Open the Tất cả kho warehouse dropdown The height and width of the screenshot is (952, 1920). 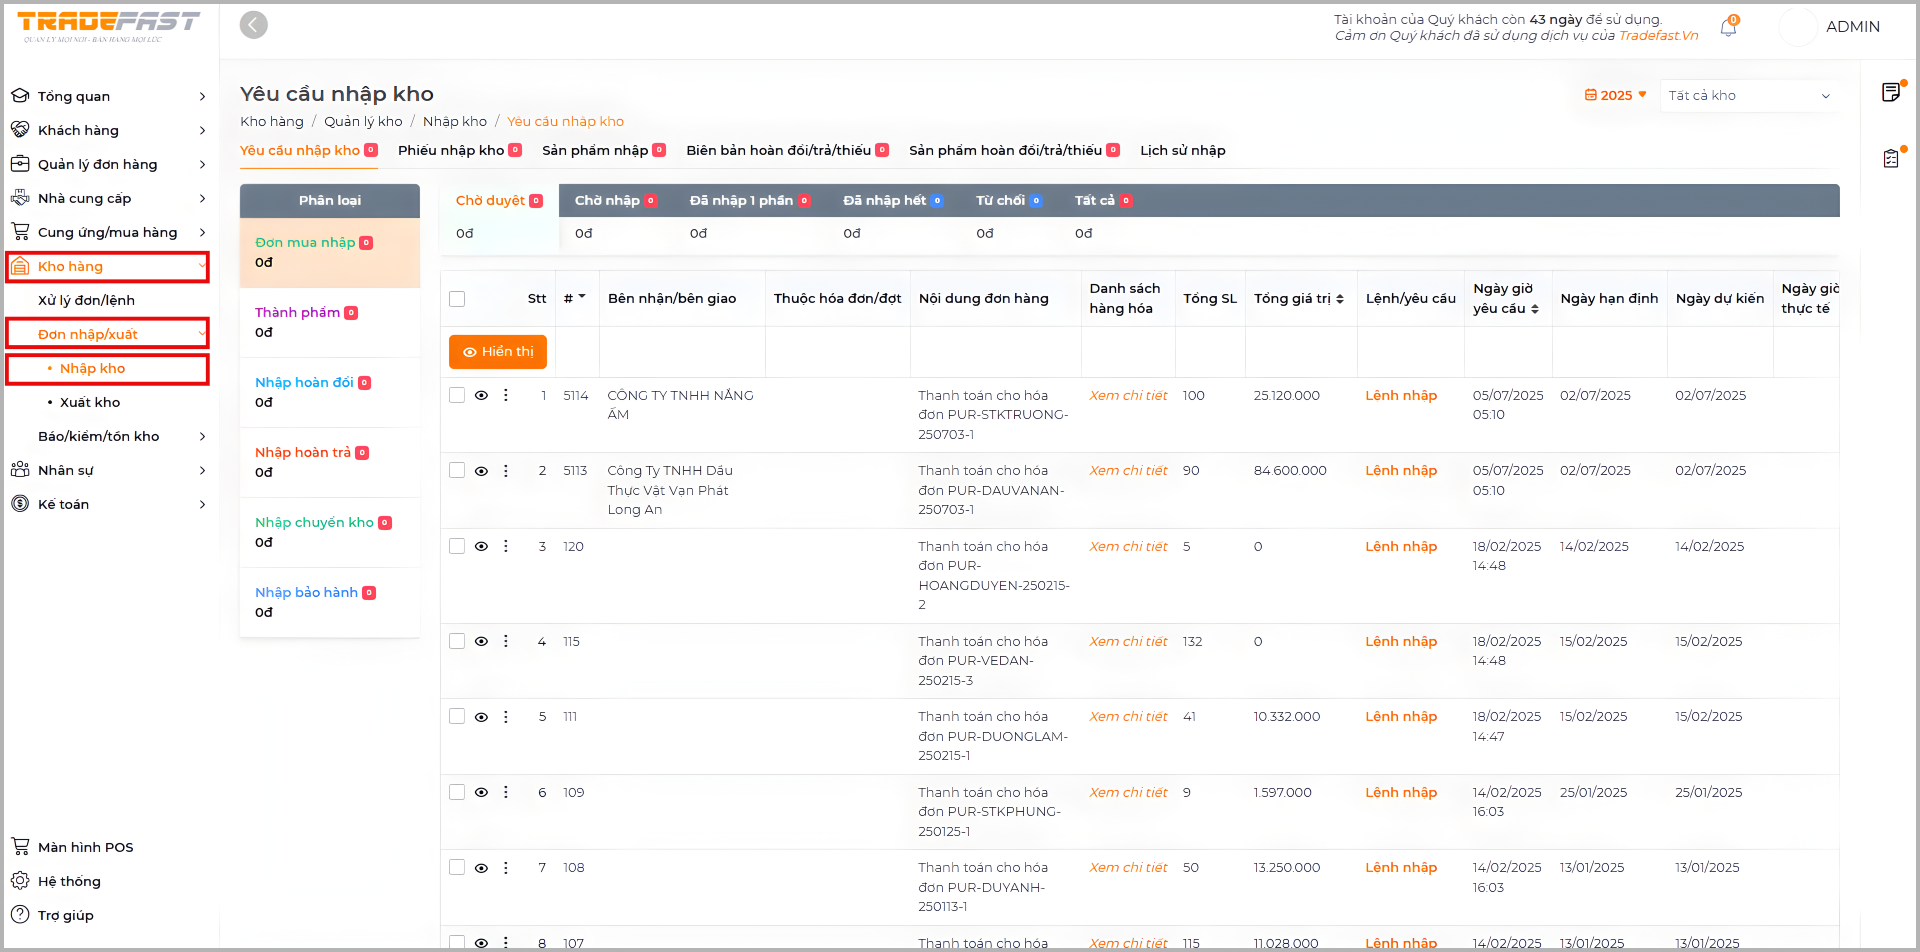(x=1748, y=96)
